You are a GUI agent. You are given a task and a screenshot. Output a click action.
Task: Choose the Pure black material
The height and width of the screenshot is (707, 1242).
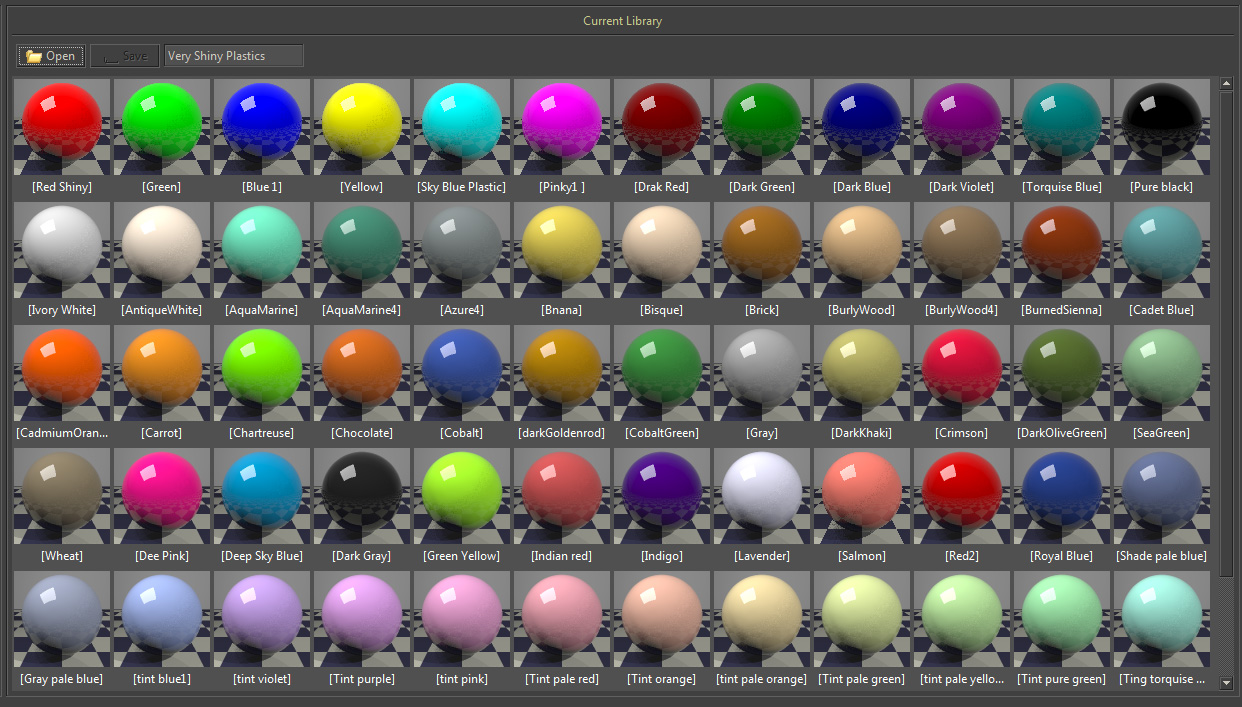tap(1162, 127)
